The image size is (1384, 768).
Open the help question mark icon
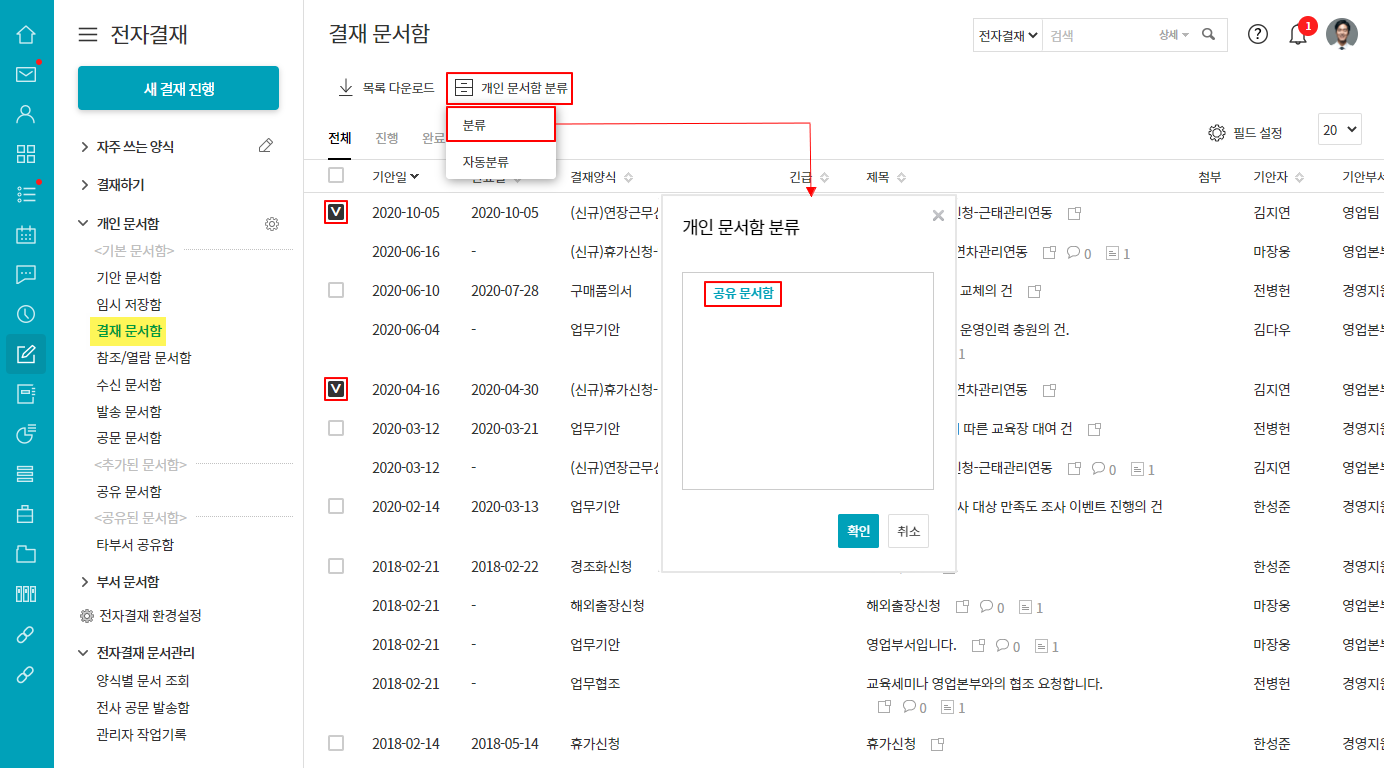click(1258, 34)
